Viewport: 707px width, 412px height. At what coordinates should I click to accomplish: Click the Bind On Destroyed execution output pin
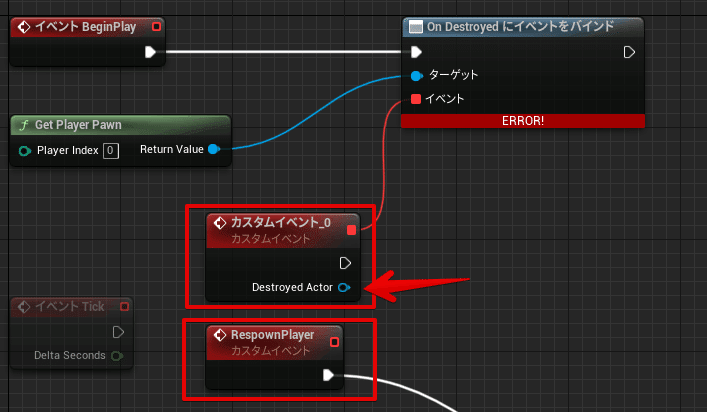click(629, 52)
